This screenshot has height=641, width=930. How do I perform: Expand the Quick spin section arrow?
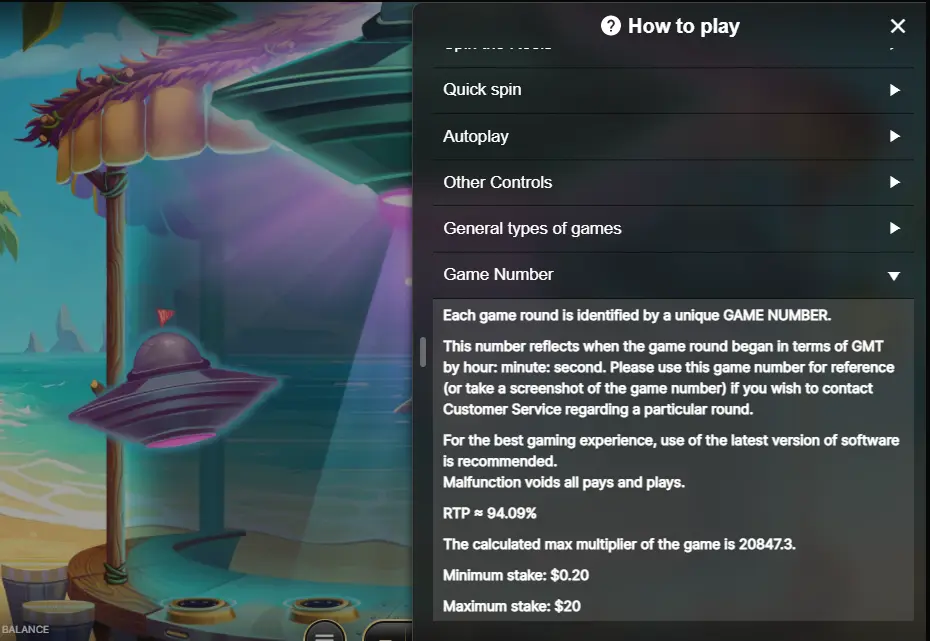pyautogui.click(x=894, y=90)
